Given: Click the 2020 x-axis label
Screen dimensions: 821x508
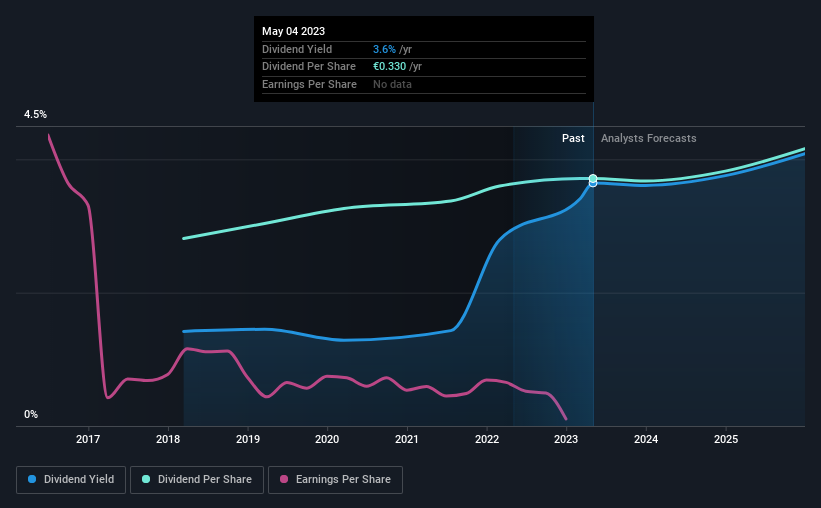Looking at the screenshot, I should click(327, 439).
